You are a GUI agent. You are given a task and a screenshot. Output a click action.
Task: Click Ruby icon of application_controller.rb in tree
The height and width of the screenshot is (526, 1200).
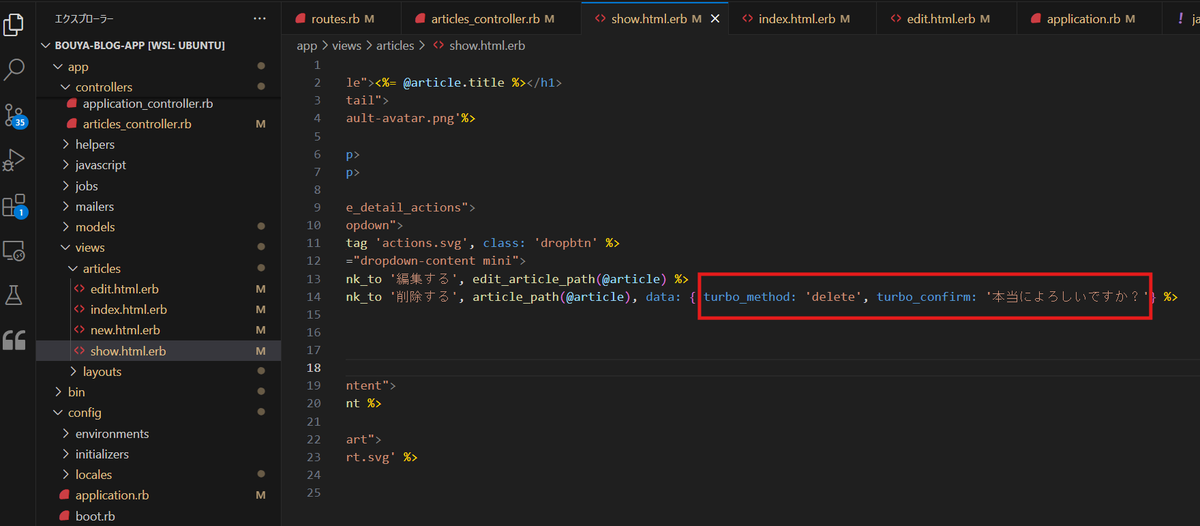pyautogui.click(x=72, y=103)
